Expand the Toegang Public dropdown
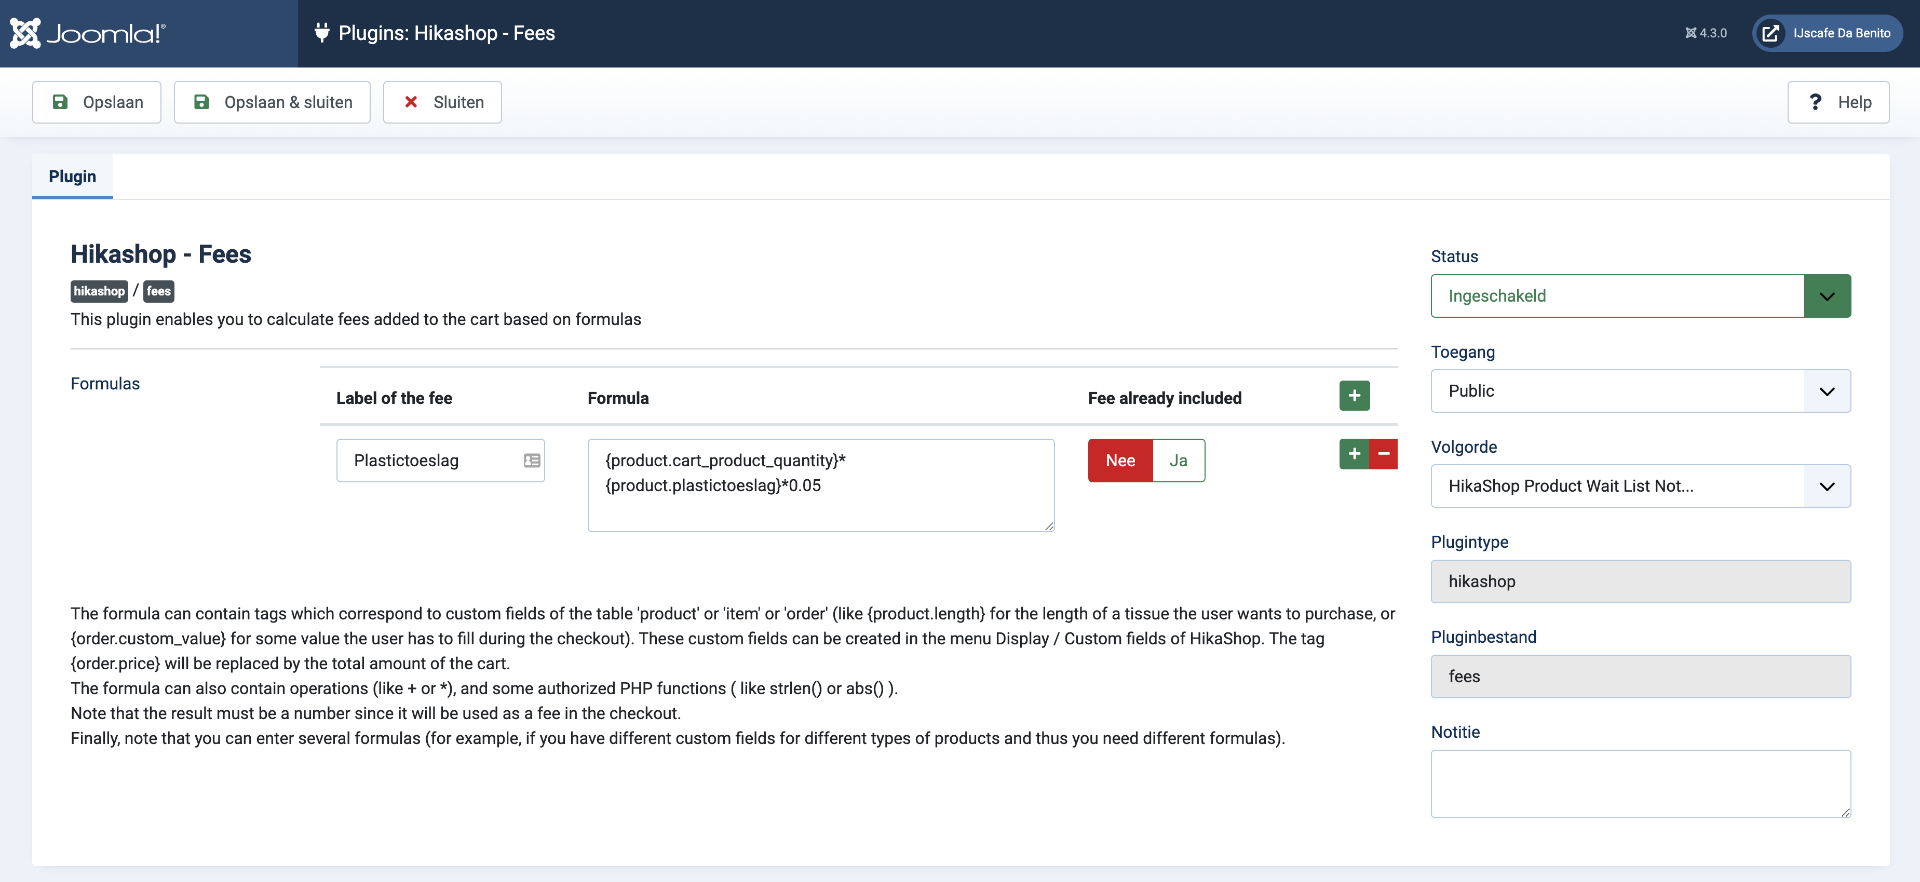1920x882 pixels. coord(1640,391)
